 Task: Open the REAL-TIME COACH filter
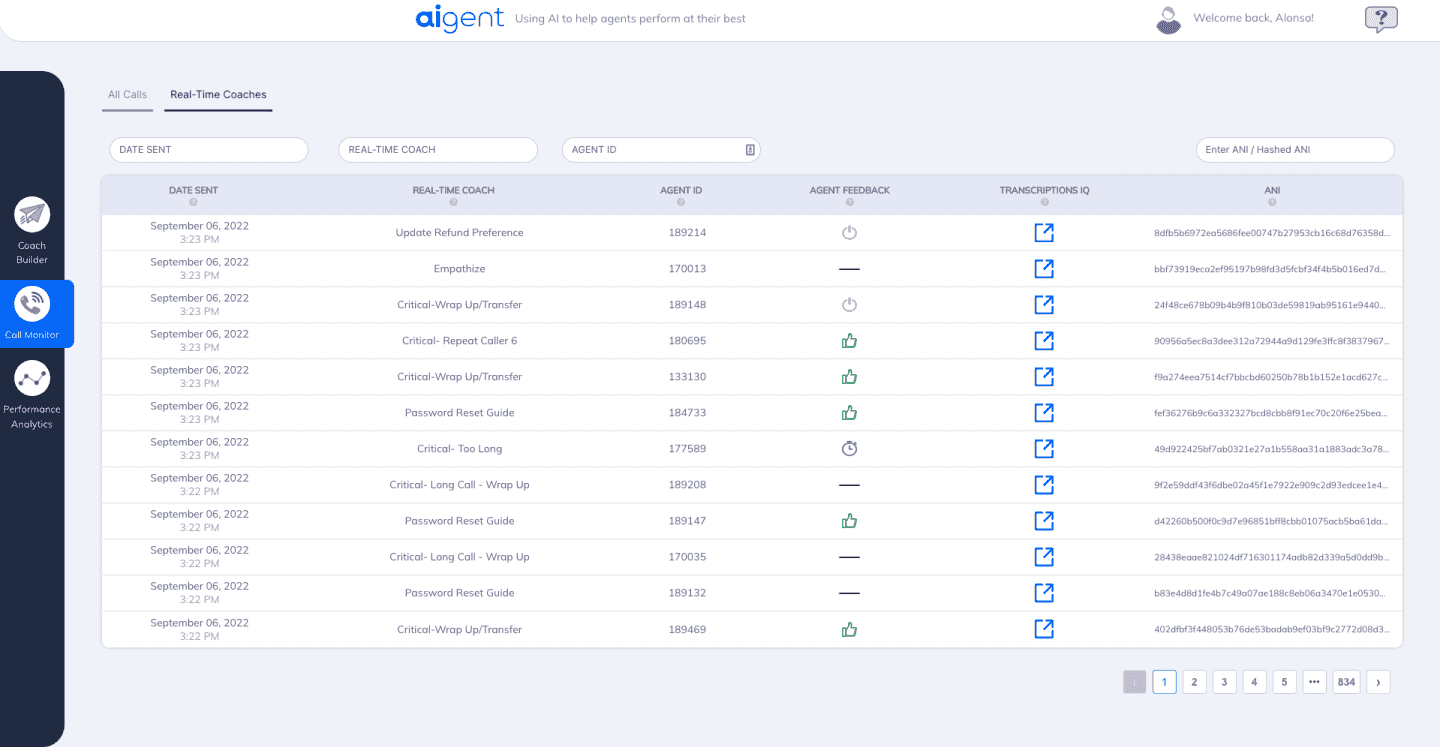(x=438, y=150)
